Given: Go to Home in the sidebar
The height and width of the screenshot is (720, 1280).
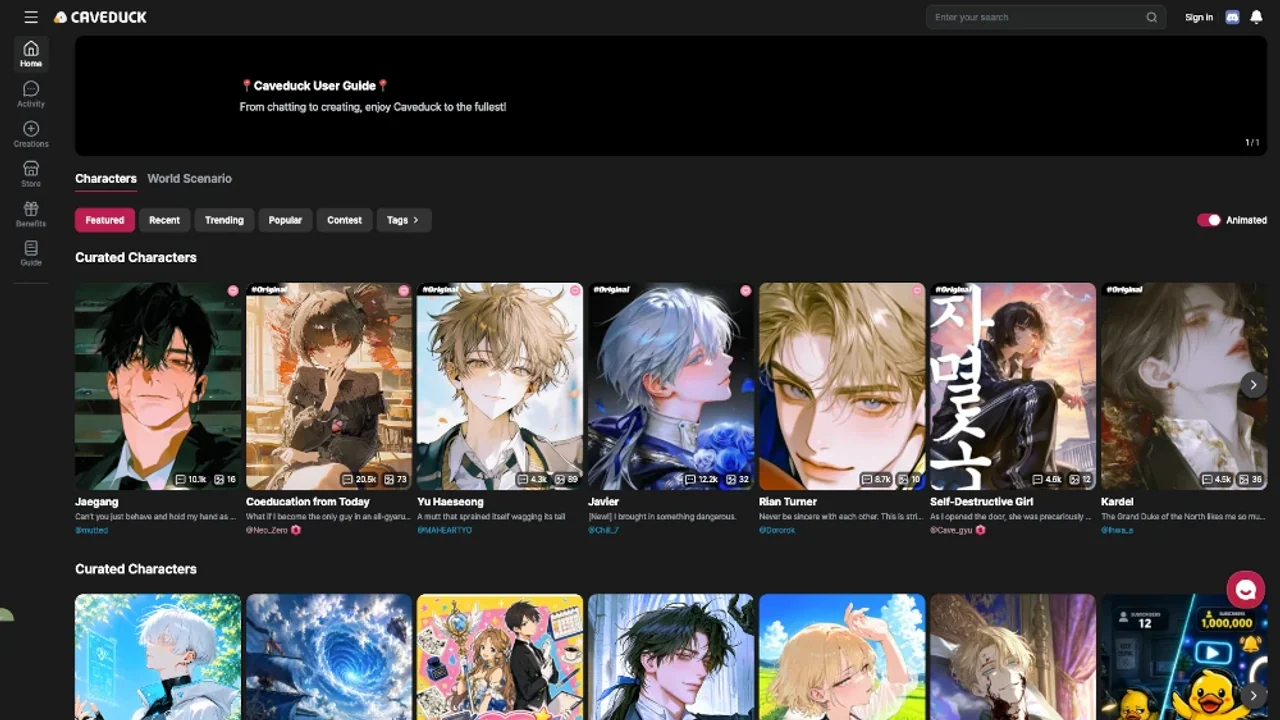Looking at the screenshot, I should pos(31,54).
